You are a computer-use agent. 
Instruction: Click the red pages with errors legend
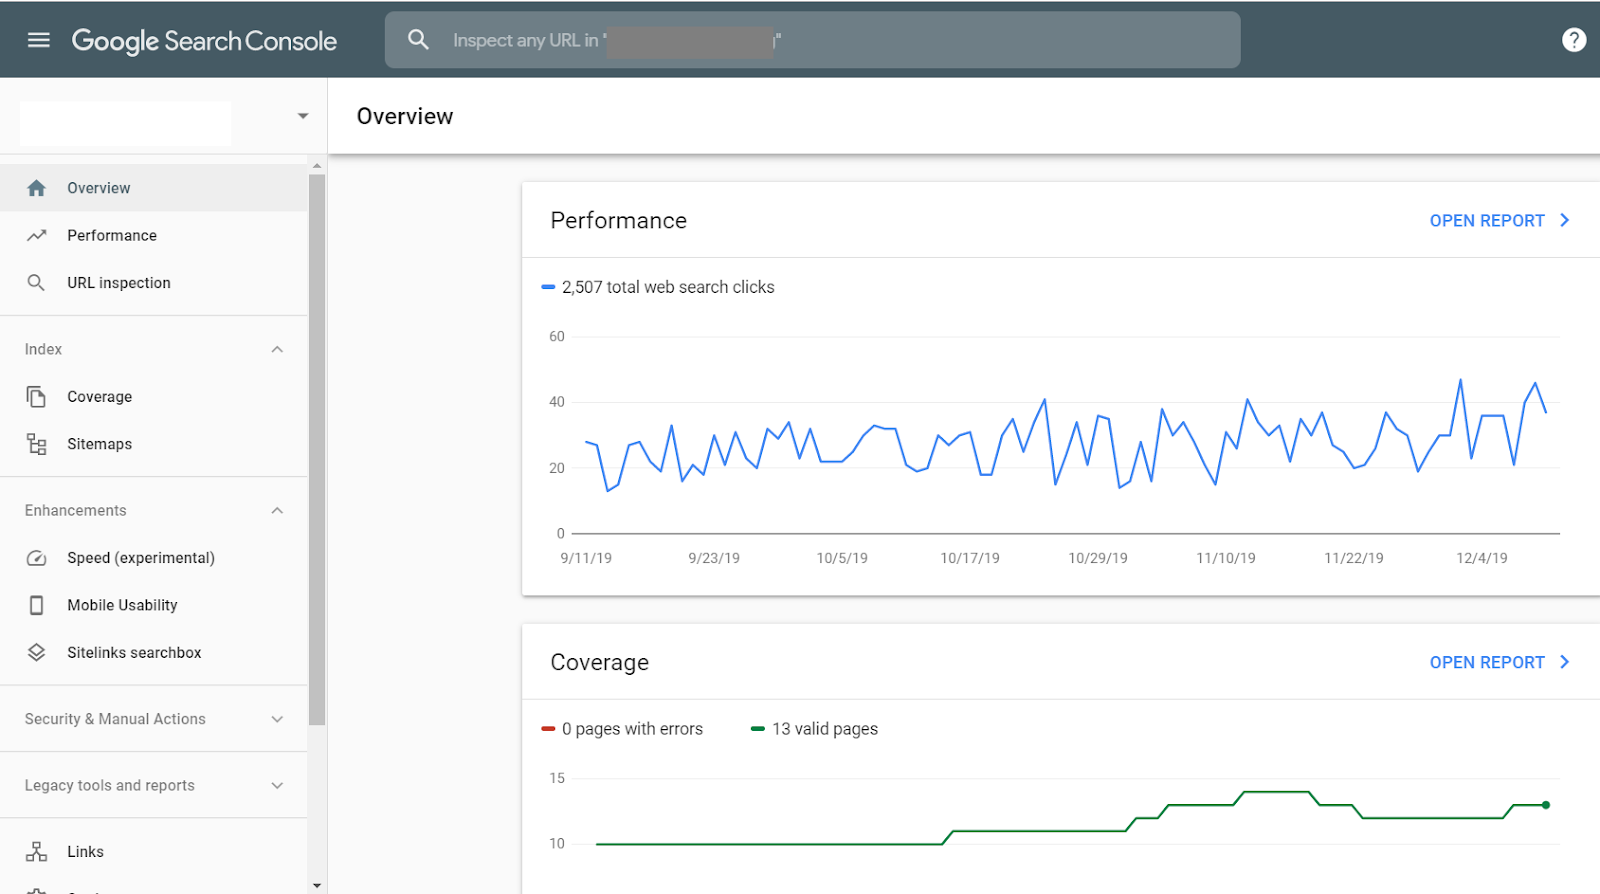(x=622, y=729)
